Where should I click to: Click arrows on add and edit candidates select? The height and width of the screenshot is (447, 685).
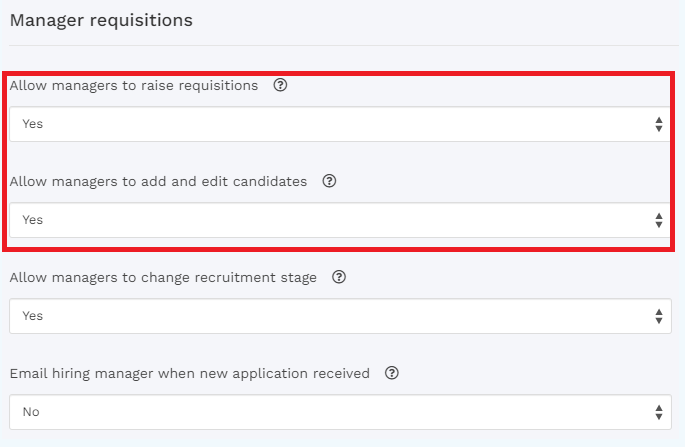click(658, 220)
